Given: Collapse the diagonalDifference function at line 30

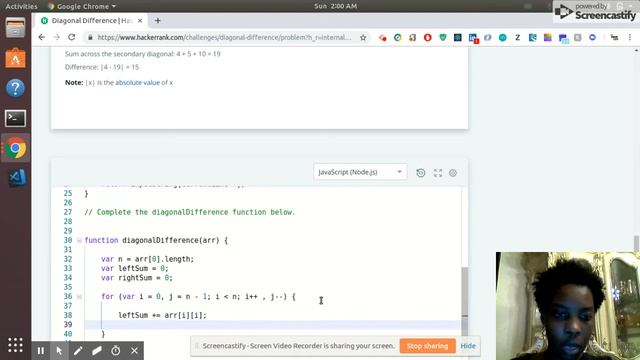Looking at the screenshot, I should click(79, 240).
